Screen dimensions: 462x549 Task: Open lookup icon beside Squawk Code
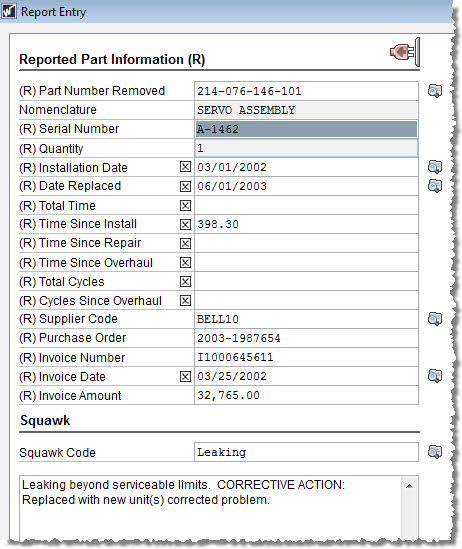click(x=435, y=452)
